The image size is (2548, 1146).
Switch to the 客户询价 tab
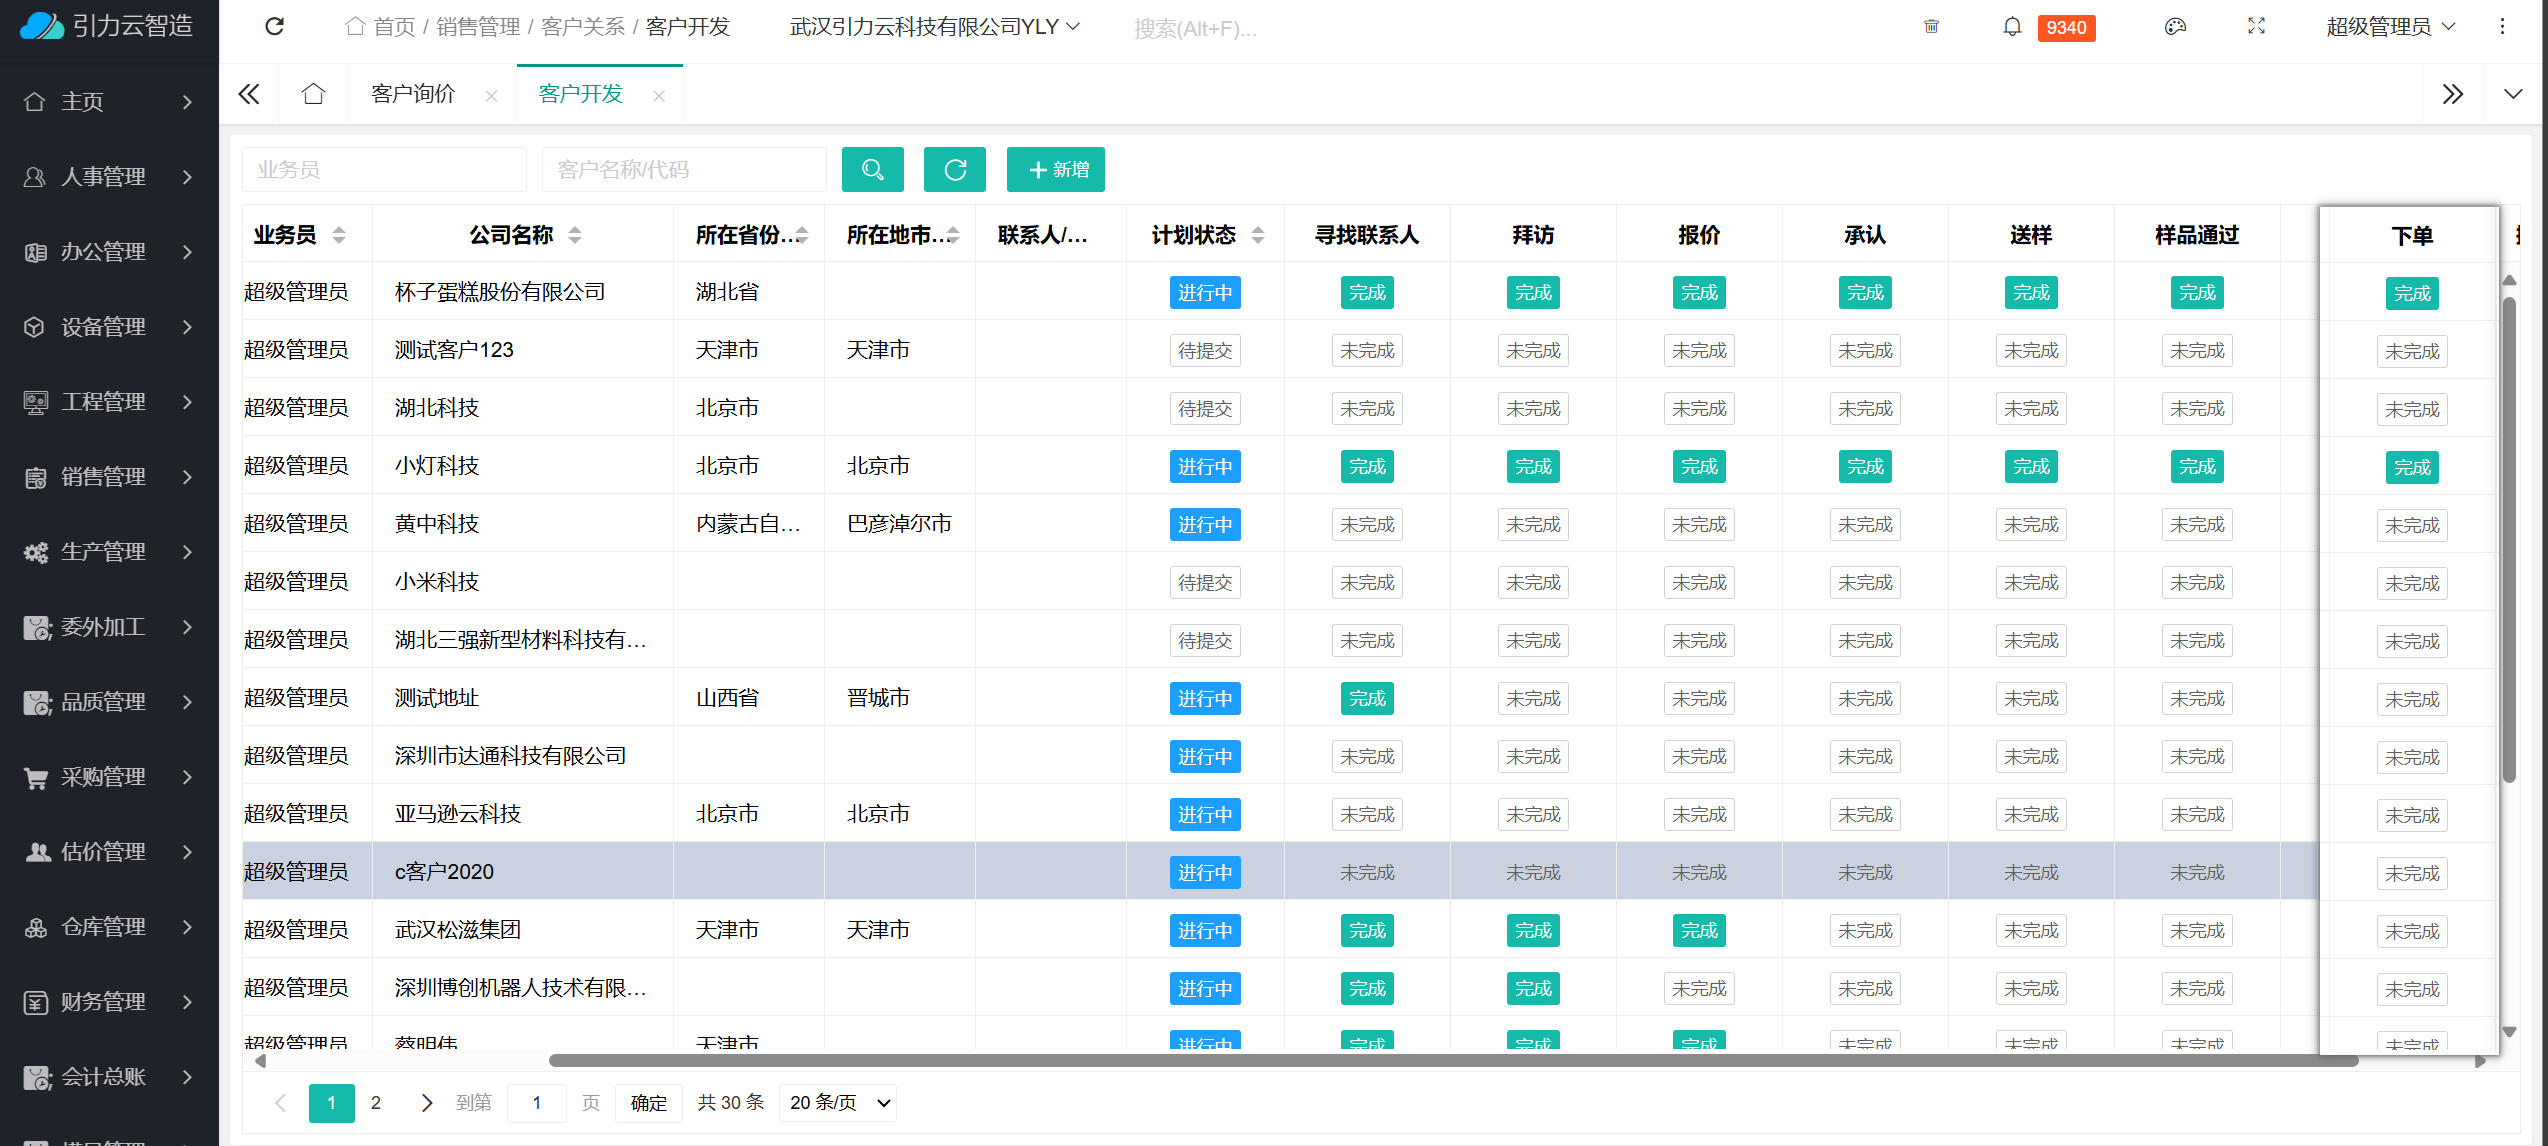pyautogui.click(x=412, y=93)
